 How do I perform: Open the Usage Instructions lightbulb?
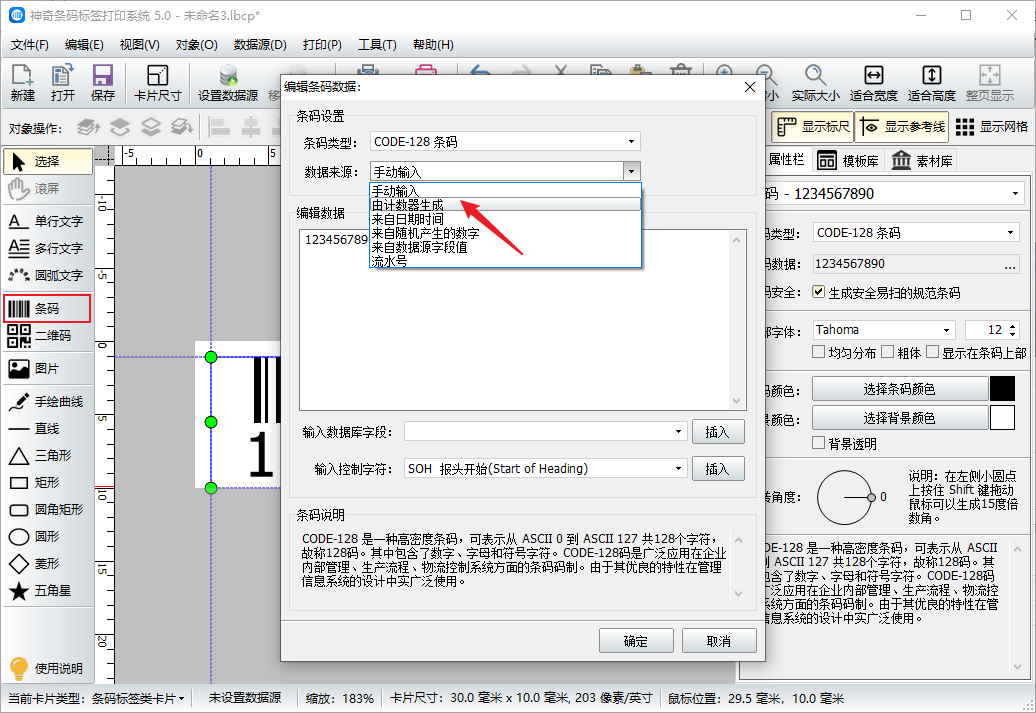pyautogui.click(x=48, y=668)
